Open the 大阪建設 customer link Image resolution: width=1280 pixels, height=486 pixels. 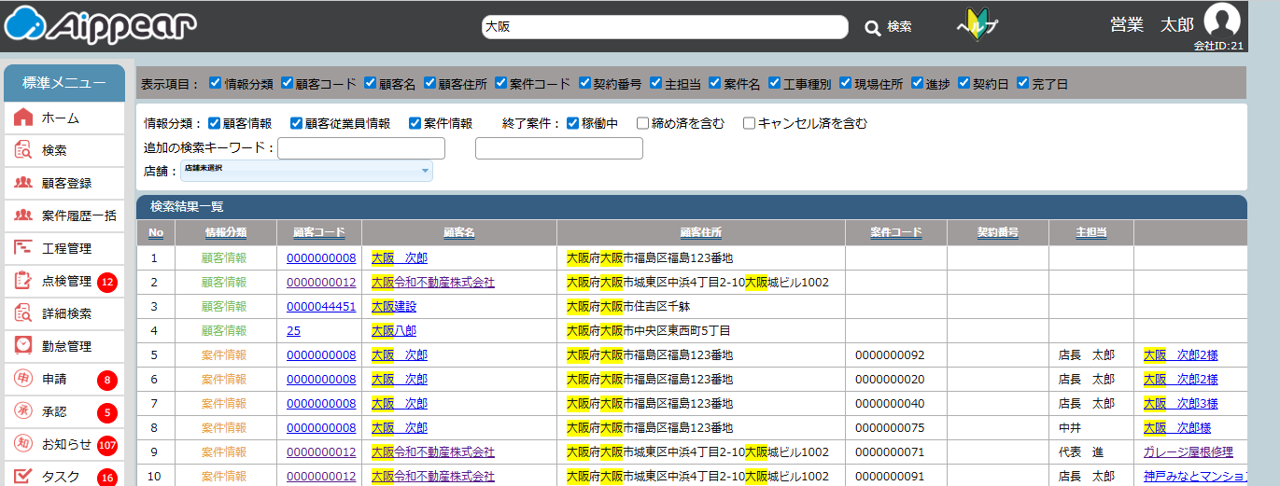393,306
